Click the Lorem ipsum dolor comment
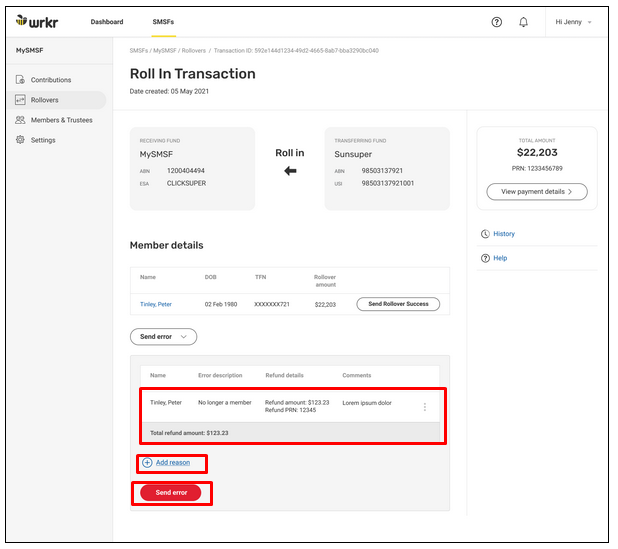The height and width of the screenshot is (549, 618). coord(367,403)
